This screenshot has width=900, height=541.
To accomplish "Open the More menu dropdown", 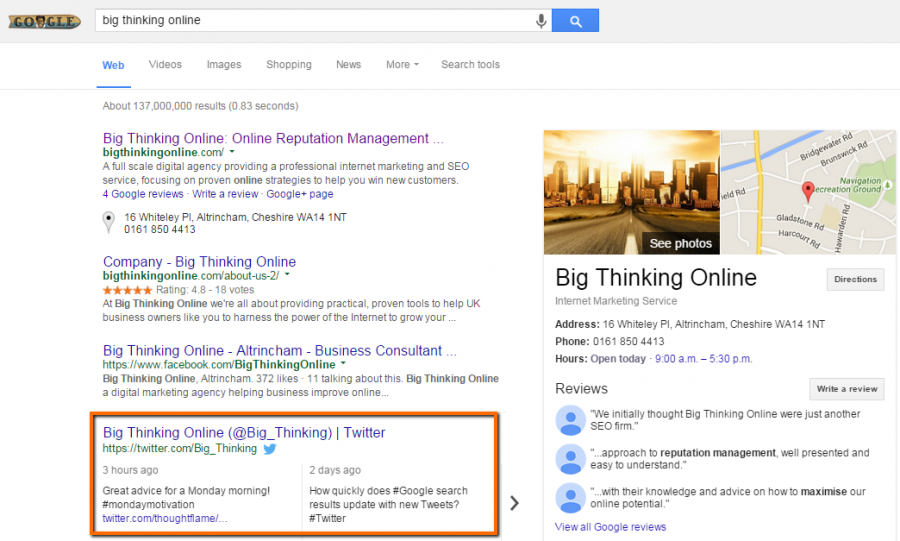I will 402,65.
